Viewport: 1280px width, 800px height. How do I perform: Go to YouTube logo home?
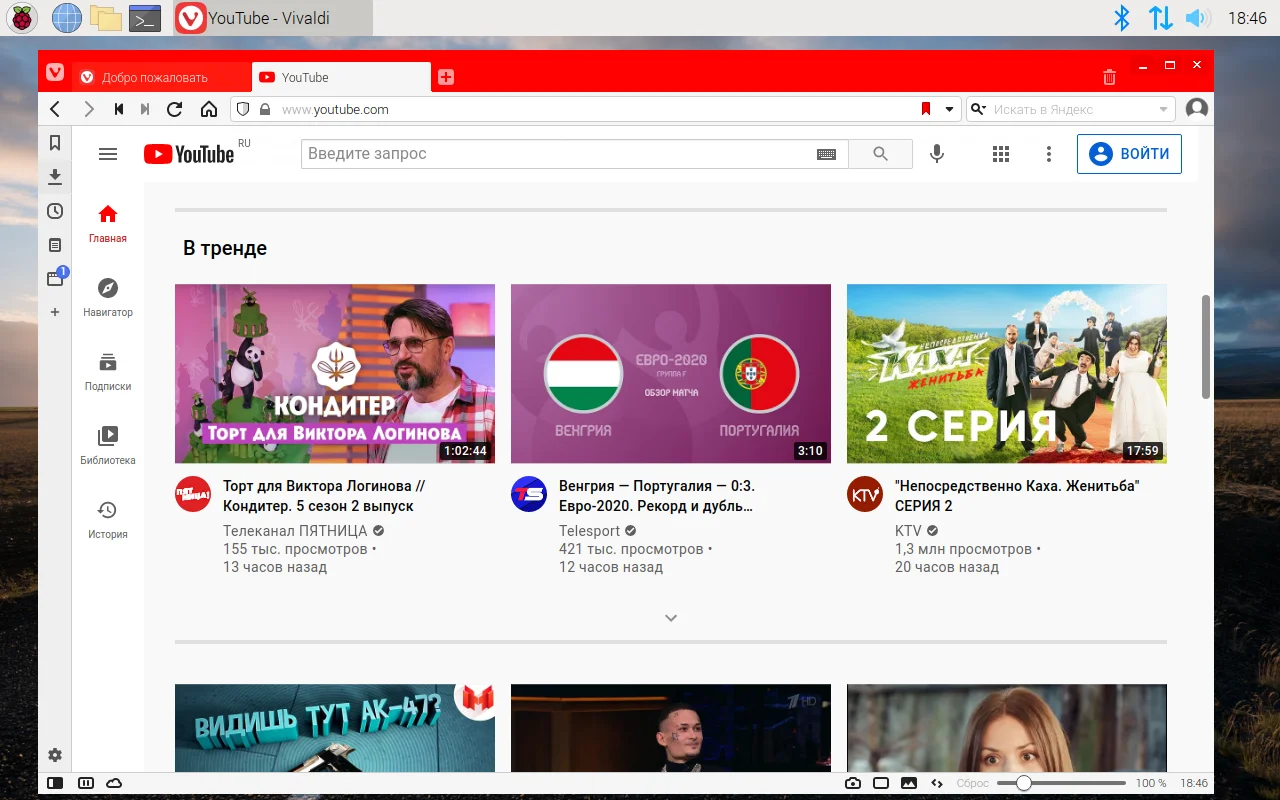coord(189,154)
